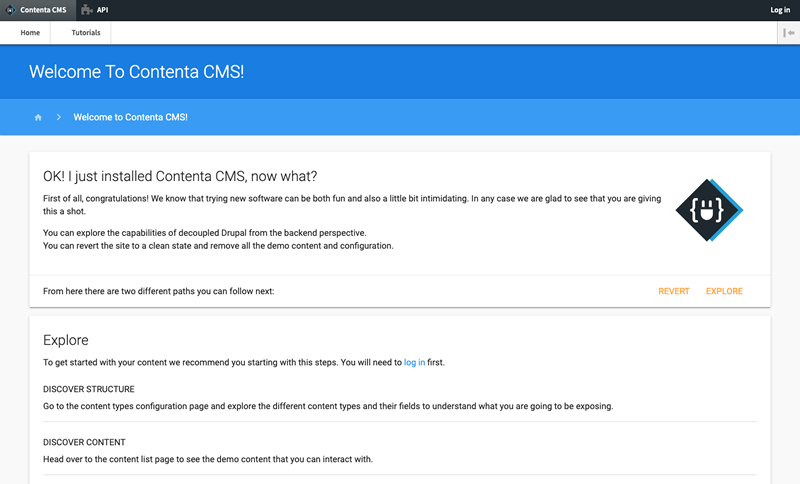Open the API toolbar menu
The height and width of the screenshot is (484, 800).
tap(102, 10)
